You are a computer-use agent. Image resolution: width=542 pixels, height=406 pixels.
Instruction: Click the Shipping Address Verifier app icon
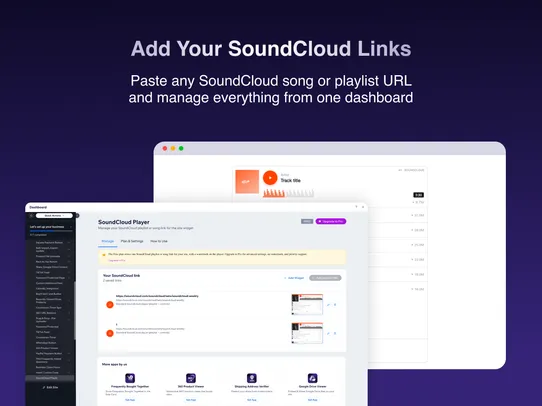pos(252,378)
